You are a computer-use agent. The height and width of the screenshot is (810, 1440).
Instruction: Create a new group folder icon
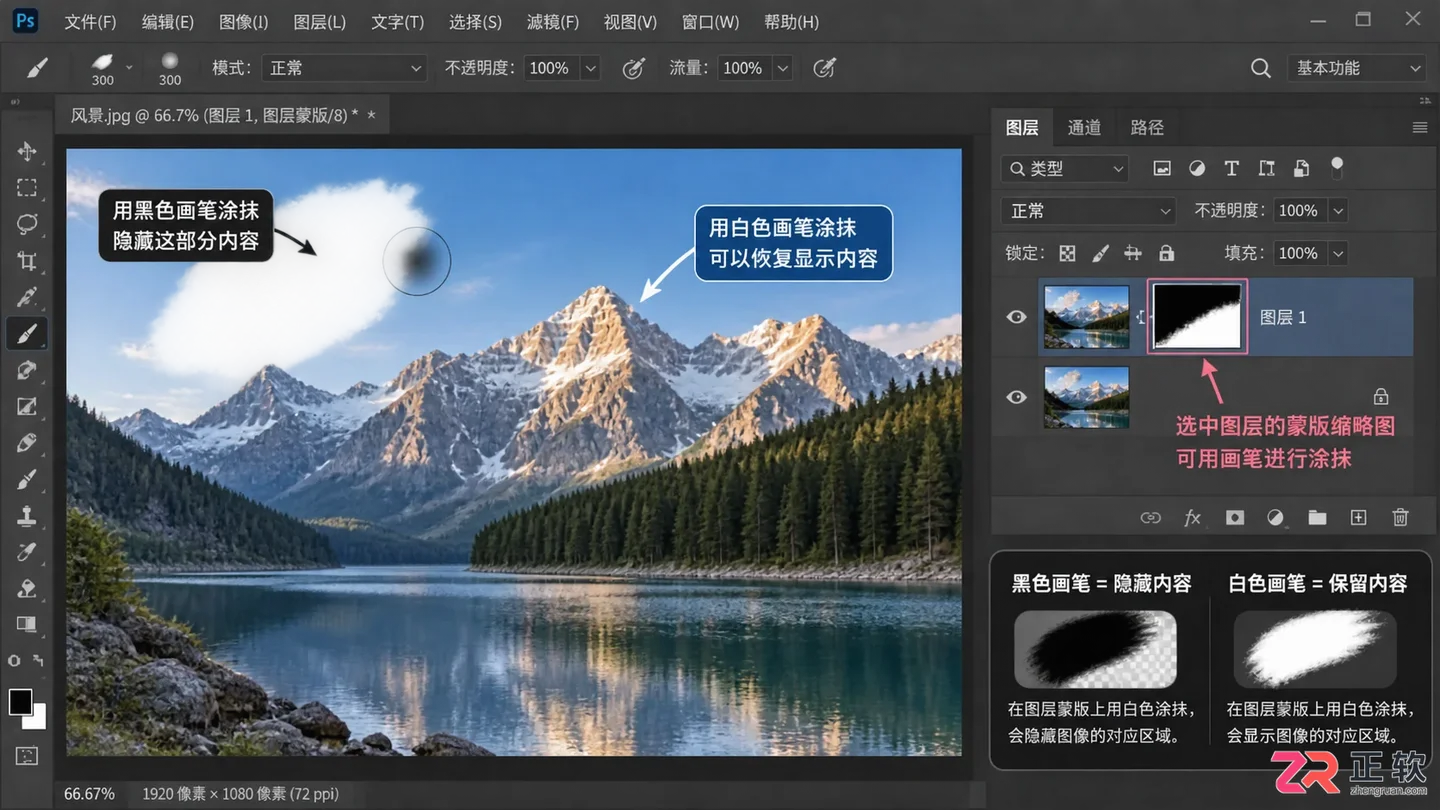click(1317, 517)
